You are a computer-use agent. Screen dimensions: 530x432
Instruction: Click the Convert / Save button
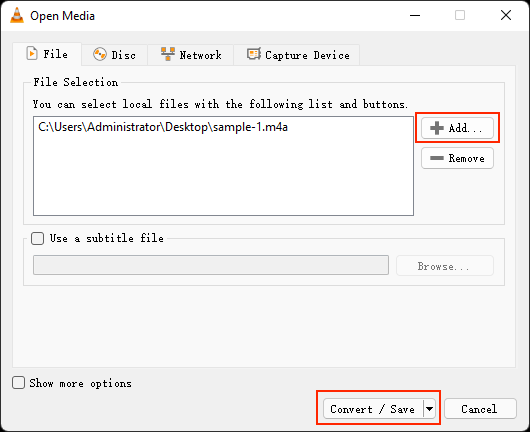click(x=373, y=409)
